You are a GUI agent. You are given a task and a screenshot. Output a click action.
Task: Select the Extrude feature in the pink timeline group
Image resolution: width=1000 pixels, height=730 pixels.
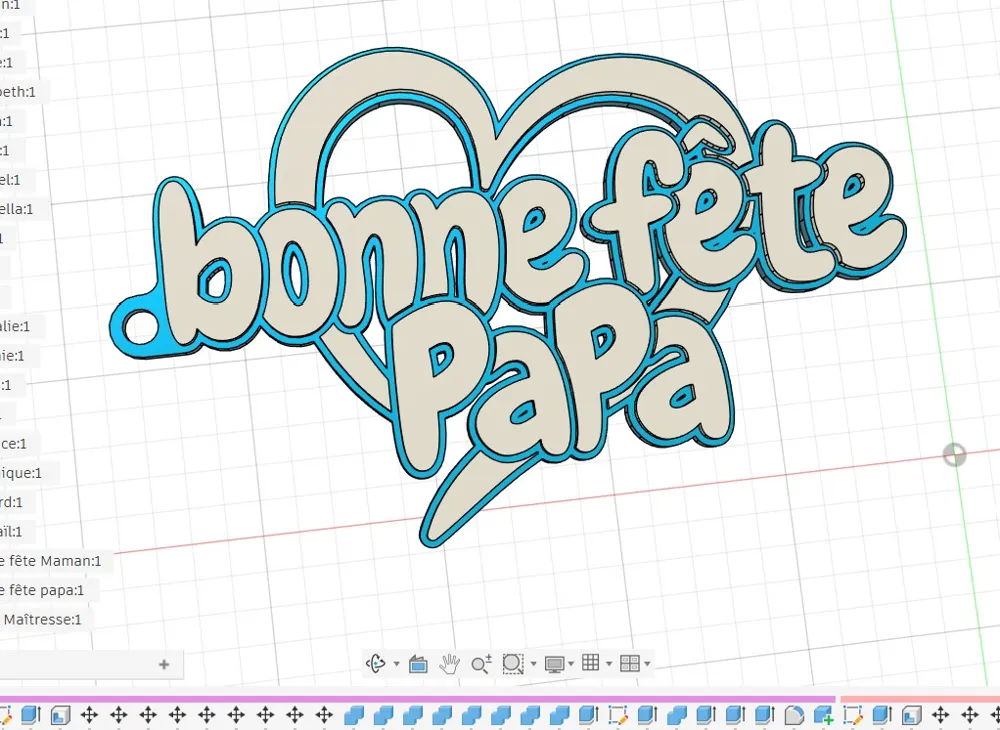point(882,715)
